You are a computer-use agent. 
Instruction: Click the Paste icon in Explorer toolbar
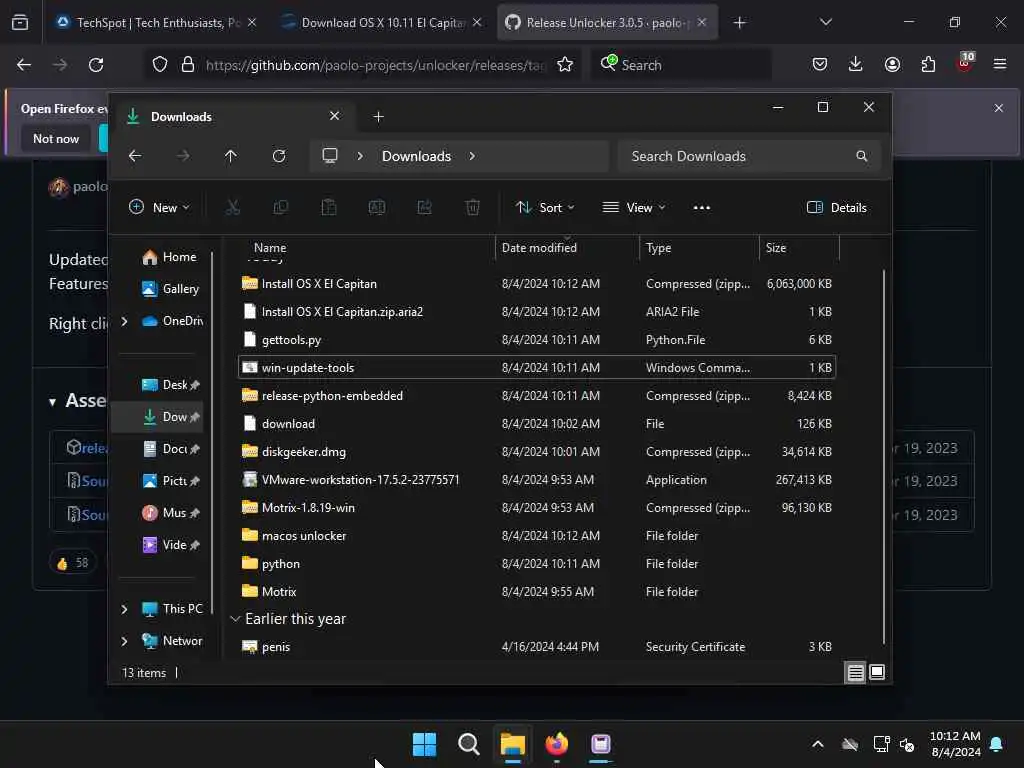(x=328, y=208)
